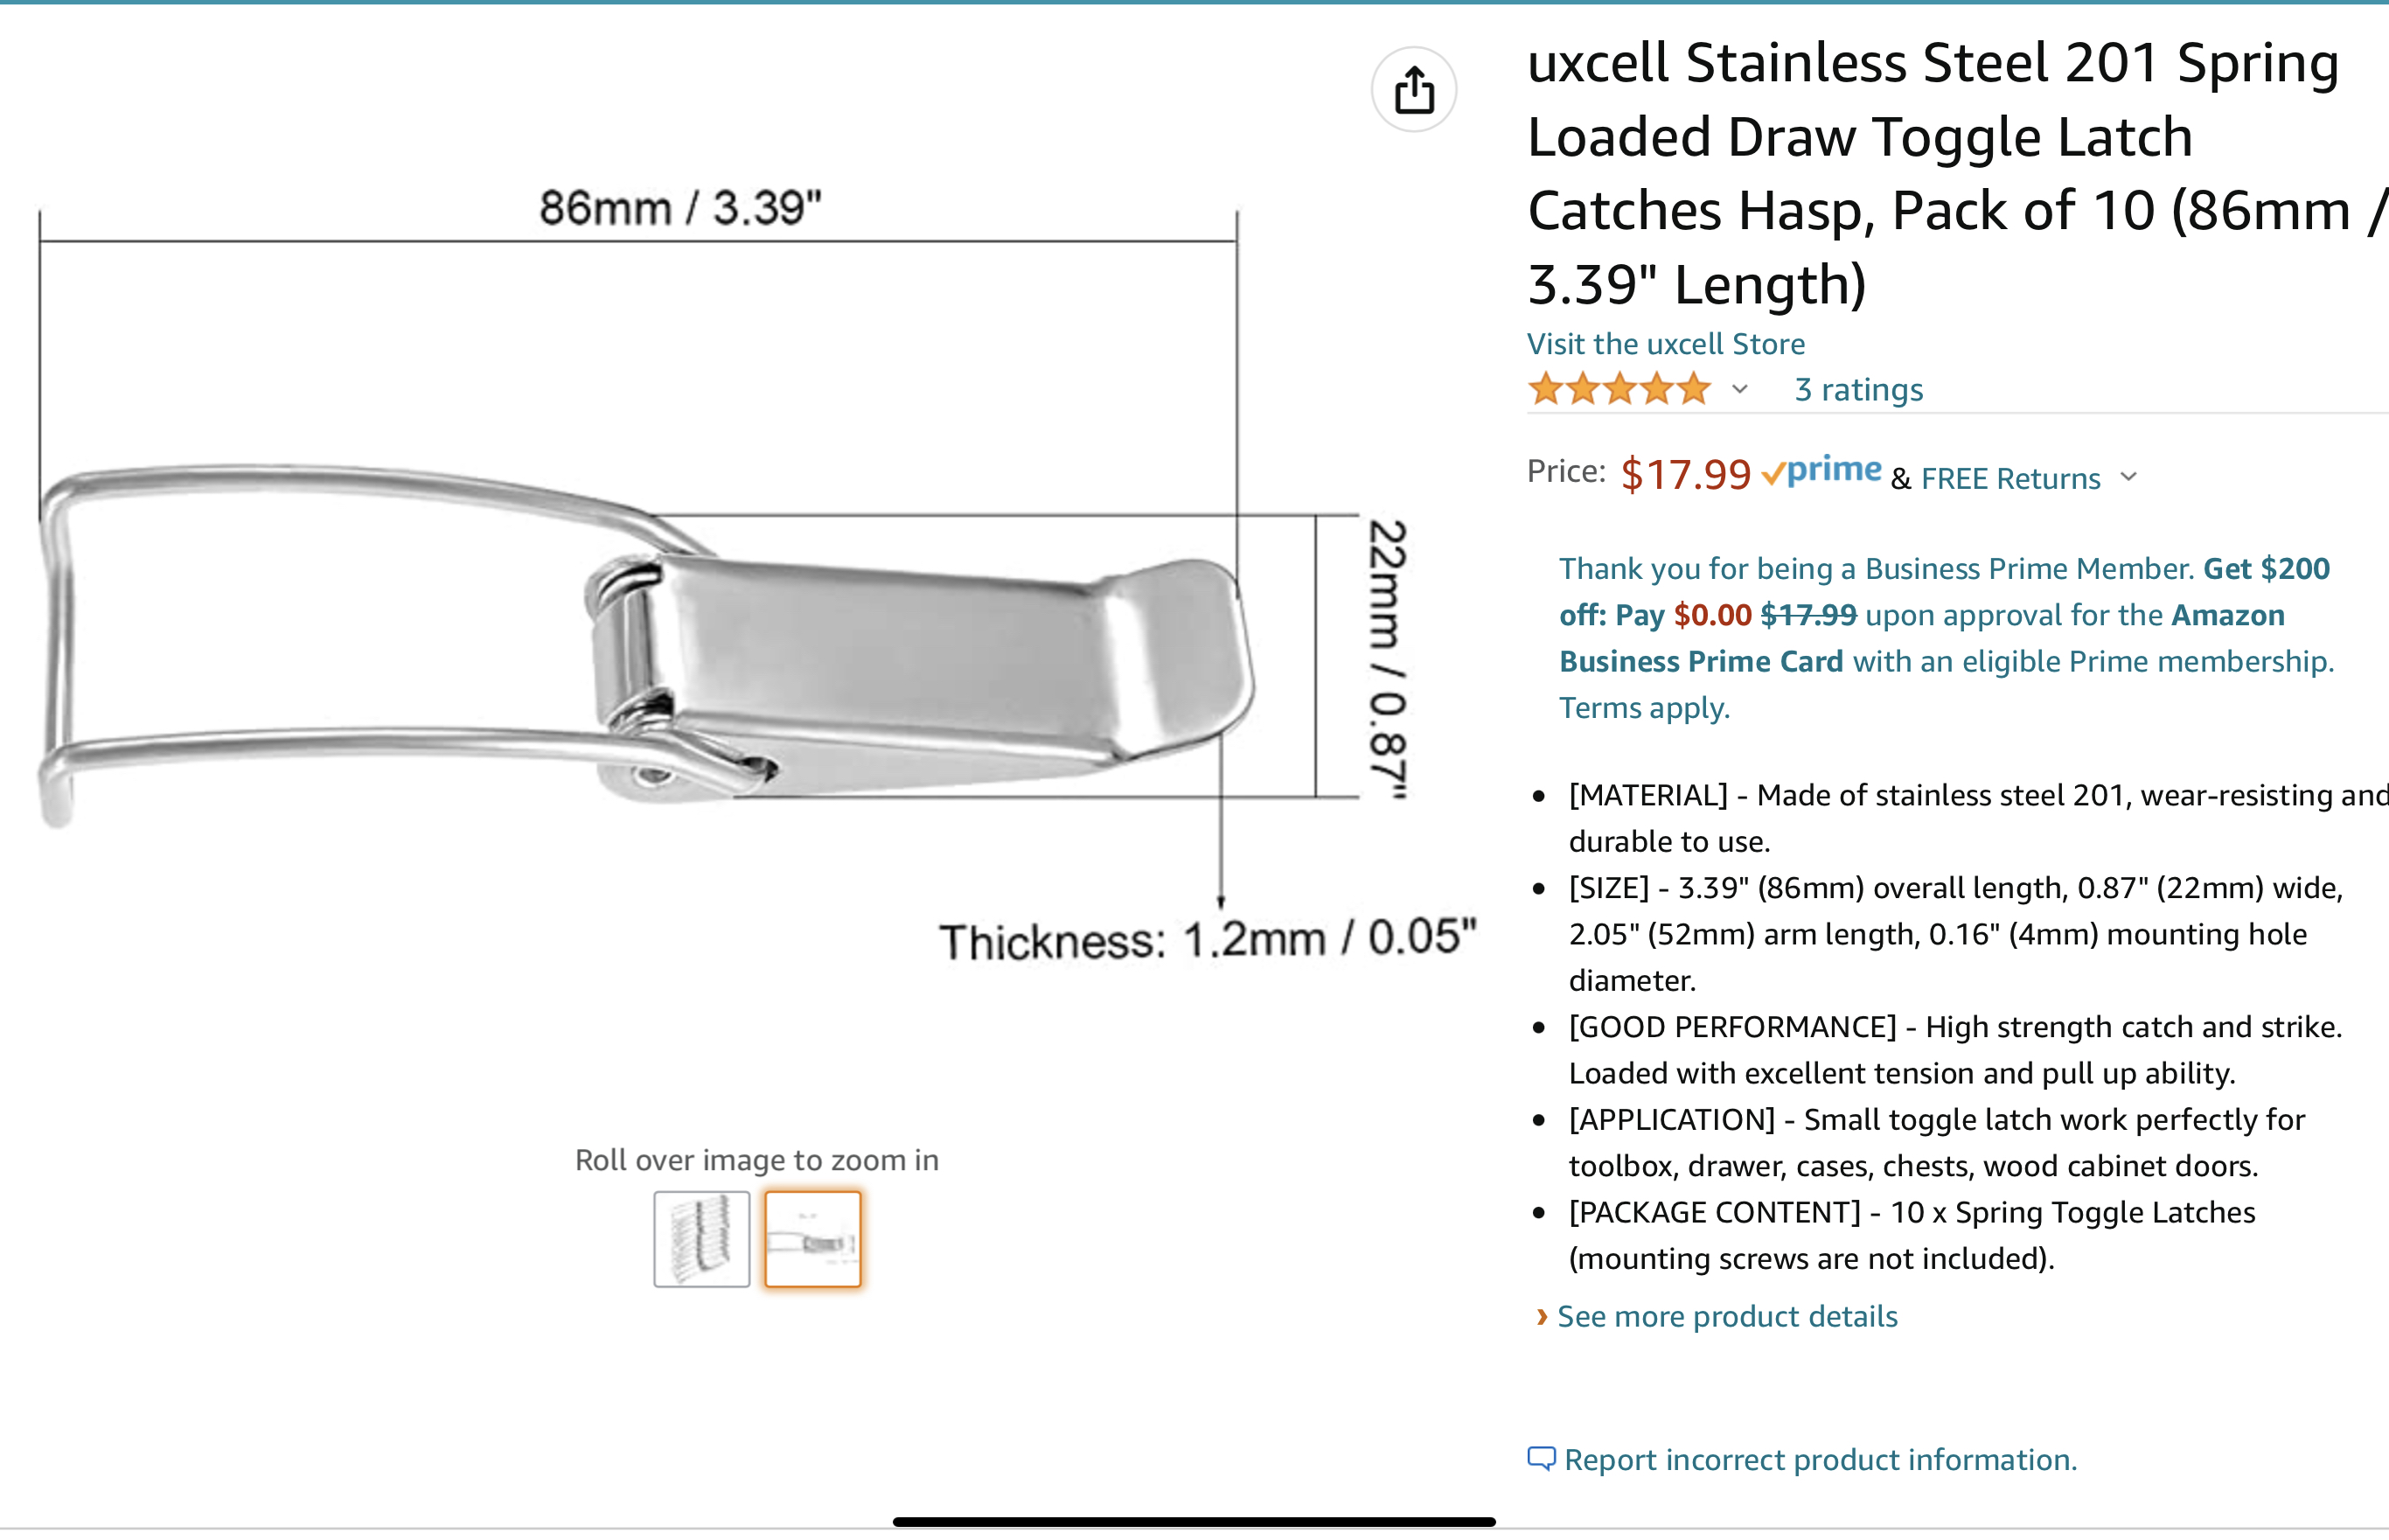The image size is (2389, 1540).
Task: Expand the FREE Returns chevron
Action: point(2129,477)
